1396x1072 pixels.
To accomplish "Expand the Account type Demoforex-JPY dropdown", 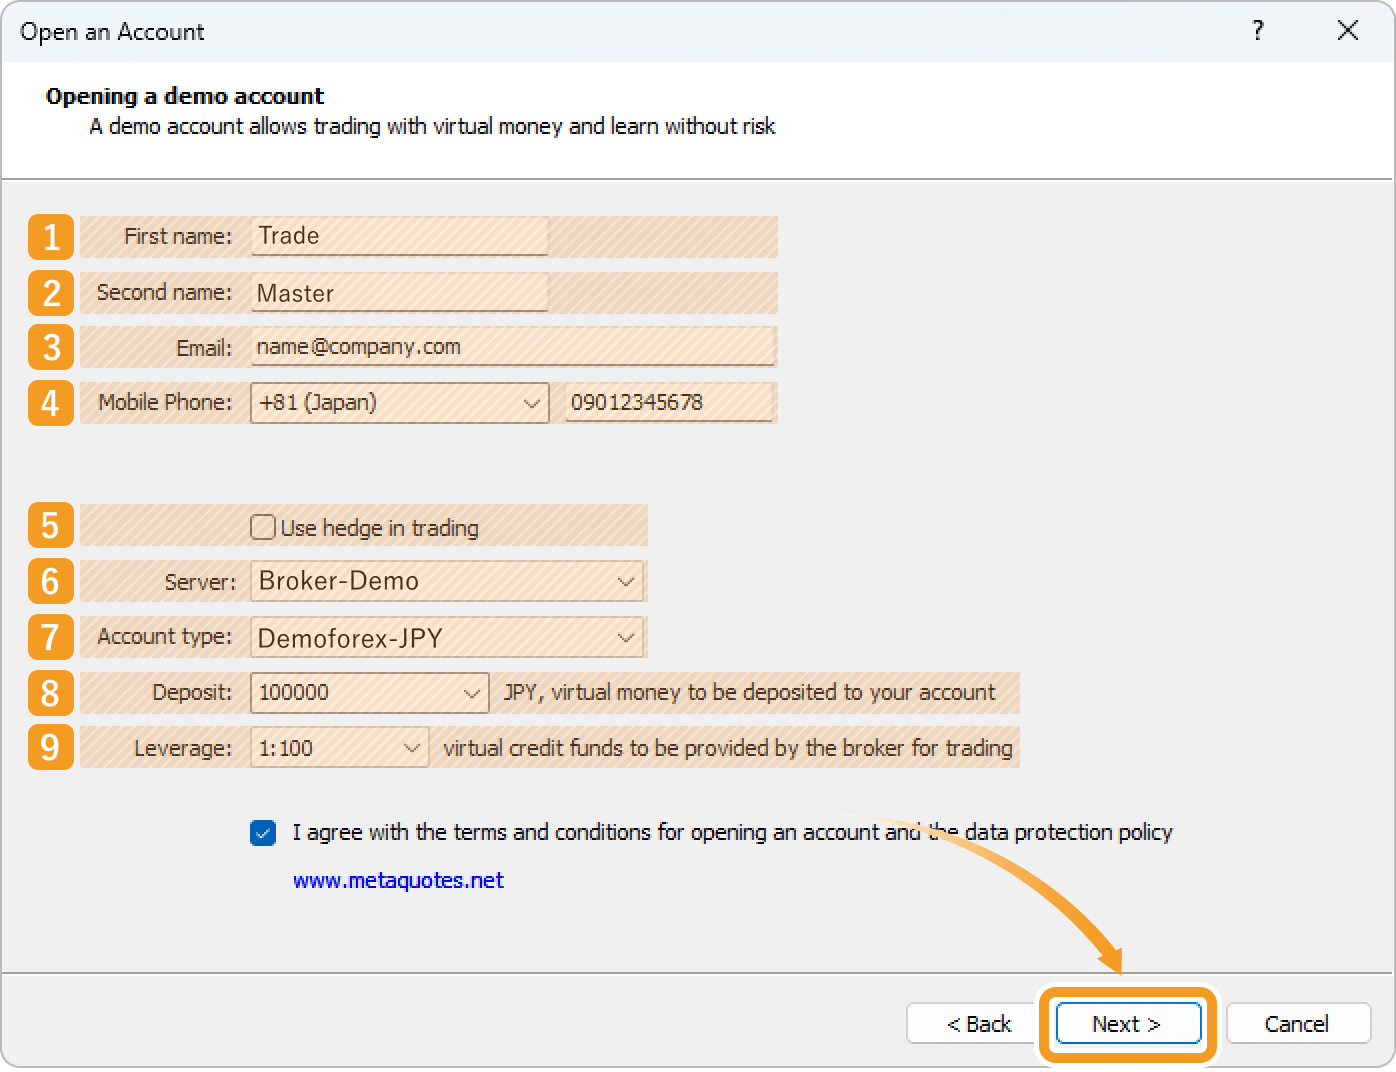I will [447, 637].
